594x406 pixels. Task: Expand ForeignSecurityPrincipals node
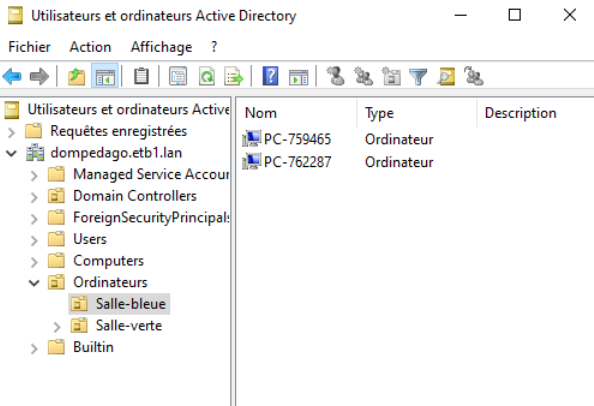tap(34, 219)
